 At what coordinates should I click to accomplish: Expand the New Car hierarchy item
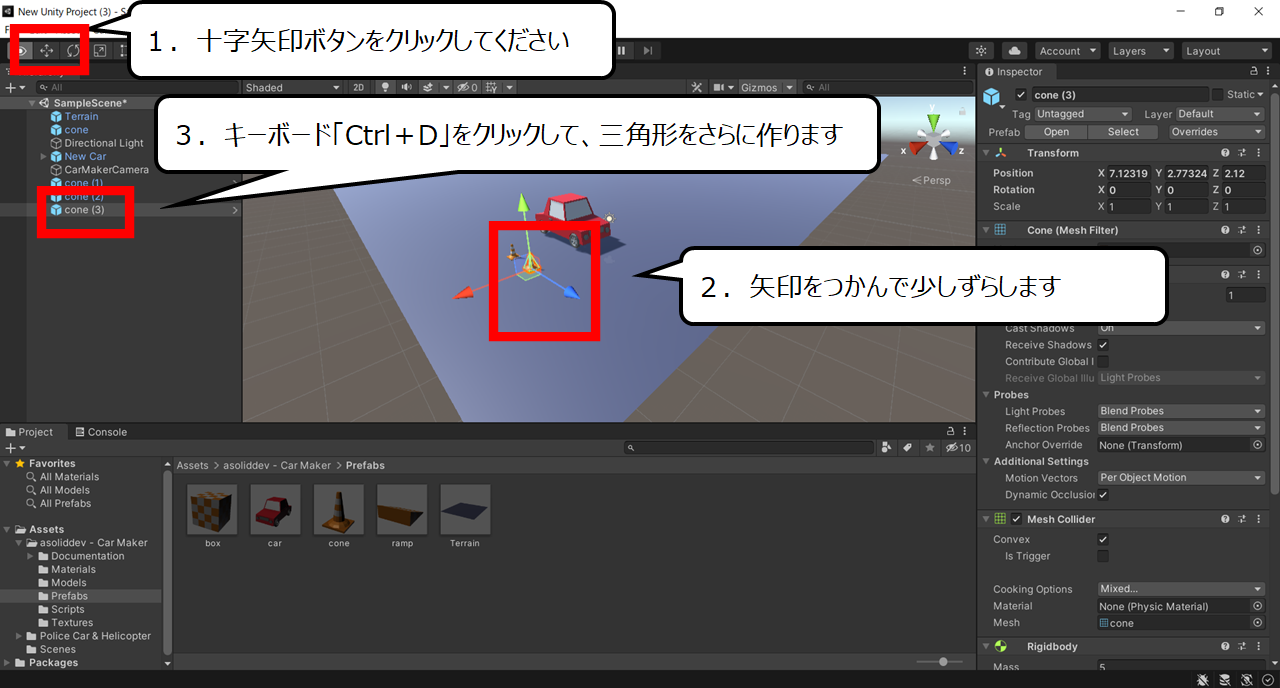coord(44,157)
